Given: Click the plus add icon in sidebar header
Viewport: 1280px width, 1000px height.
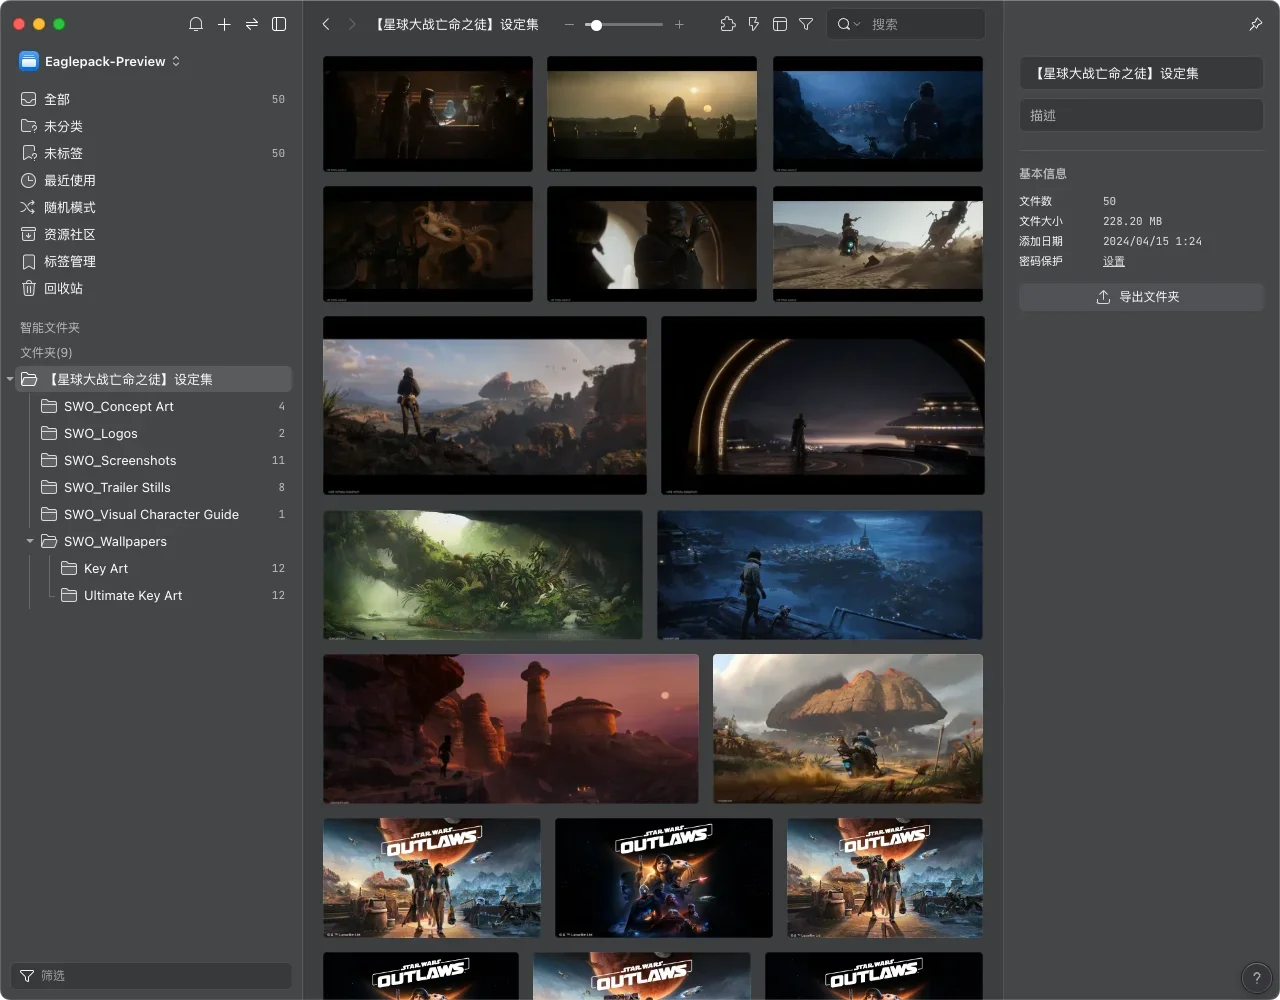Looking at the screenshot, I should click(x=224, y=24).
